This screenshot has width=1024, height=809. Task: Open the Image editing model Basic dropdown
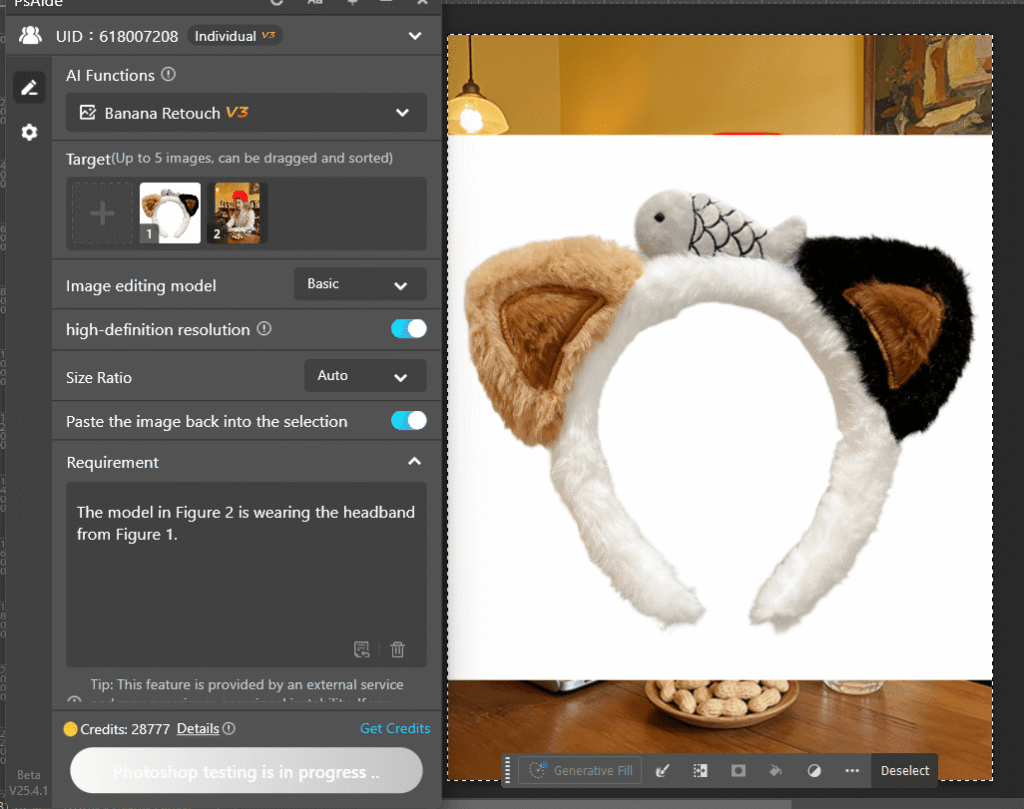coord(359,285)
